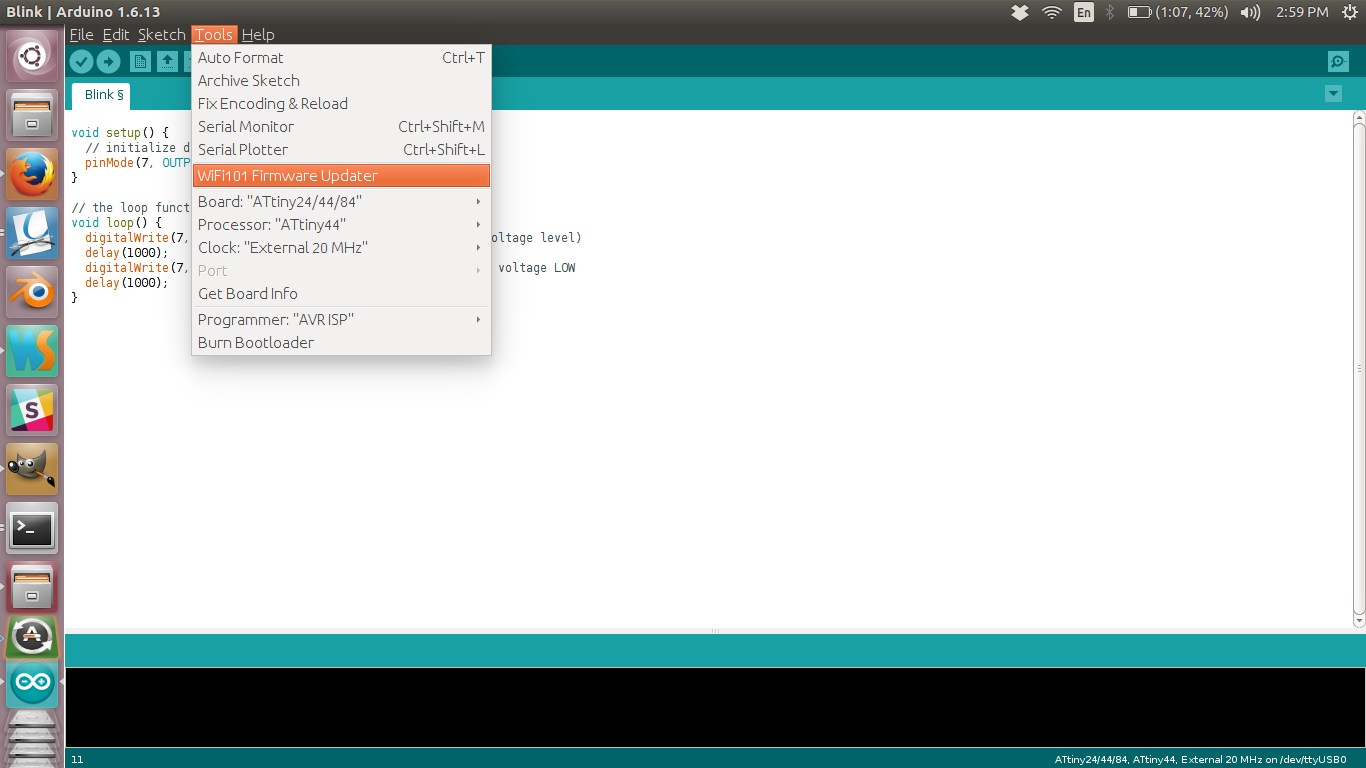
Task: Expand the Board "ATtiny24/44/84" submenu
Action: [x=341, y=201]
